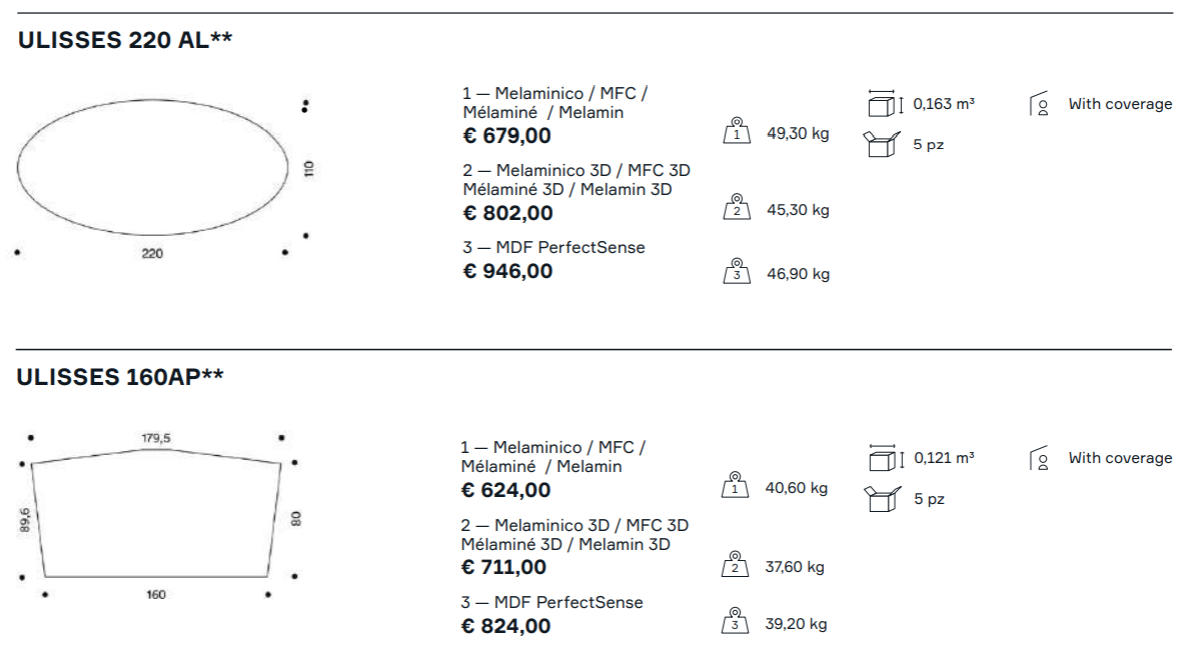1196x672 pixels.
Task: Click weight icon 1 beside 40,60 kg
Action: 736,485
